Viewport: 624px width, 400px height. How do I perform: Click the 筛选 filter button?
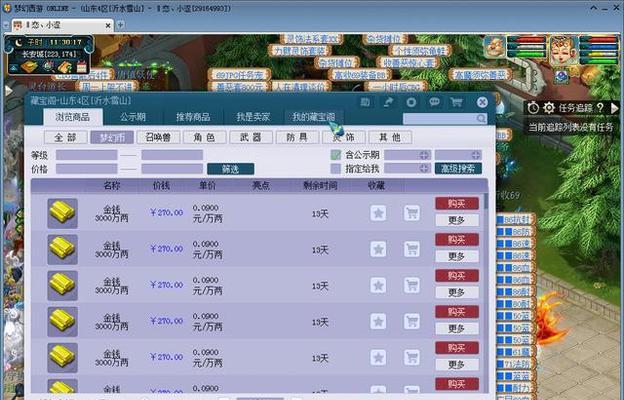[230, 169]
